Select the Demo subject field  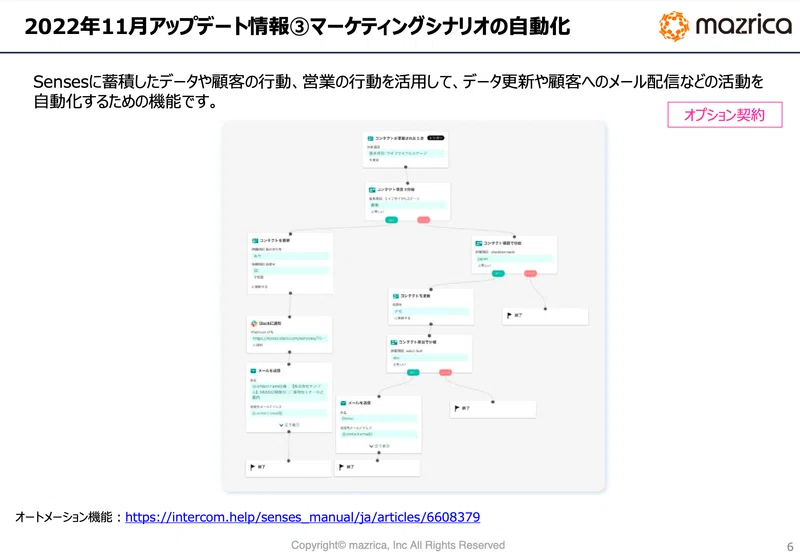pyautogui.click(x=379, y=418)
